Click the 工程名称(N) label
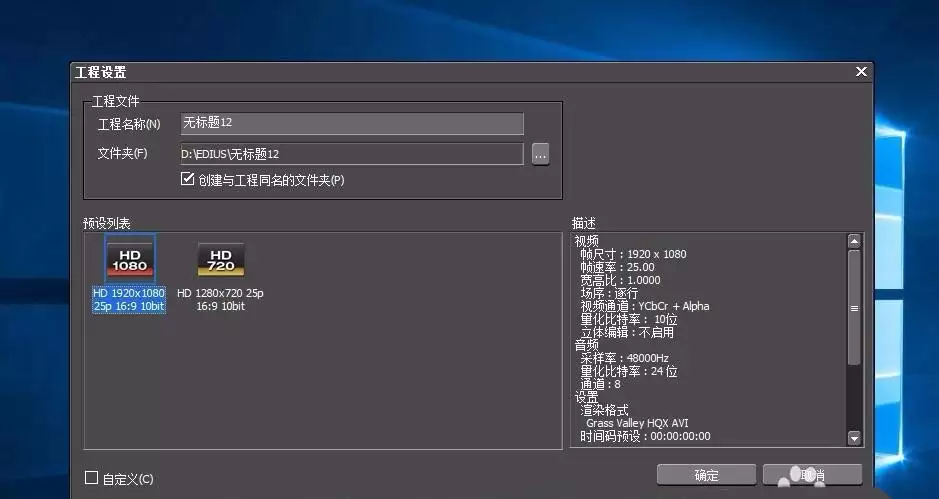 pyautogui.click(x=129, y=125)
